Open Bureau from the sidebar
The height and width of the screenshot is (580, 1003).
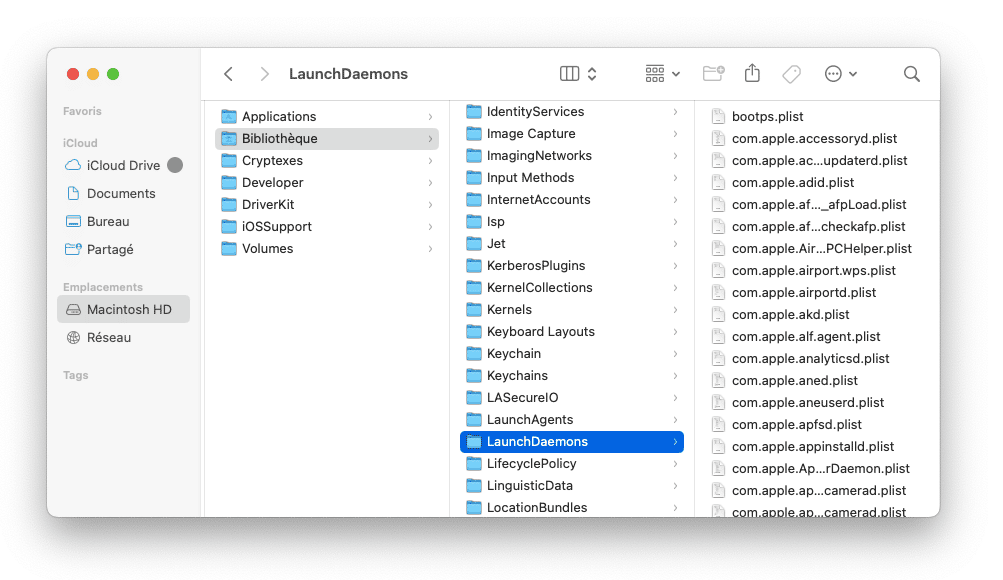click(x=108, y=221)
